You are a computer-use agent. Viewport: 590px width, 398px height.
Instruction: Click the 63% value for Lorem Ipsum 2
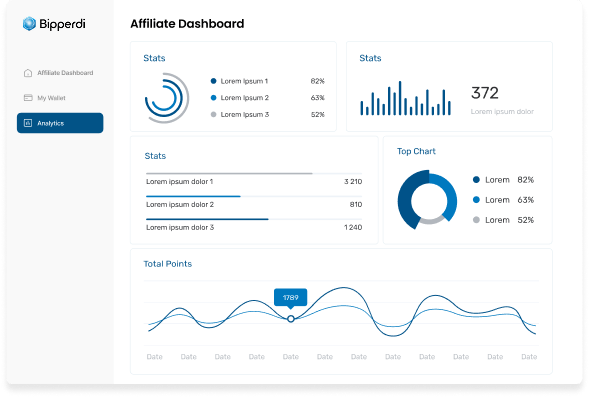click(x=318, y=98)
